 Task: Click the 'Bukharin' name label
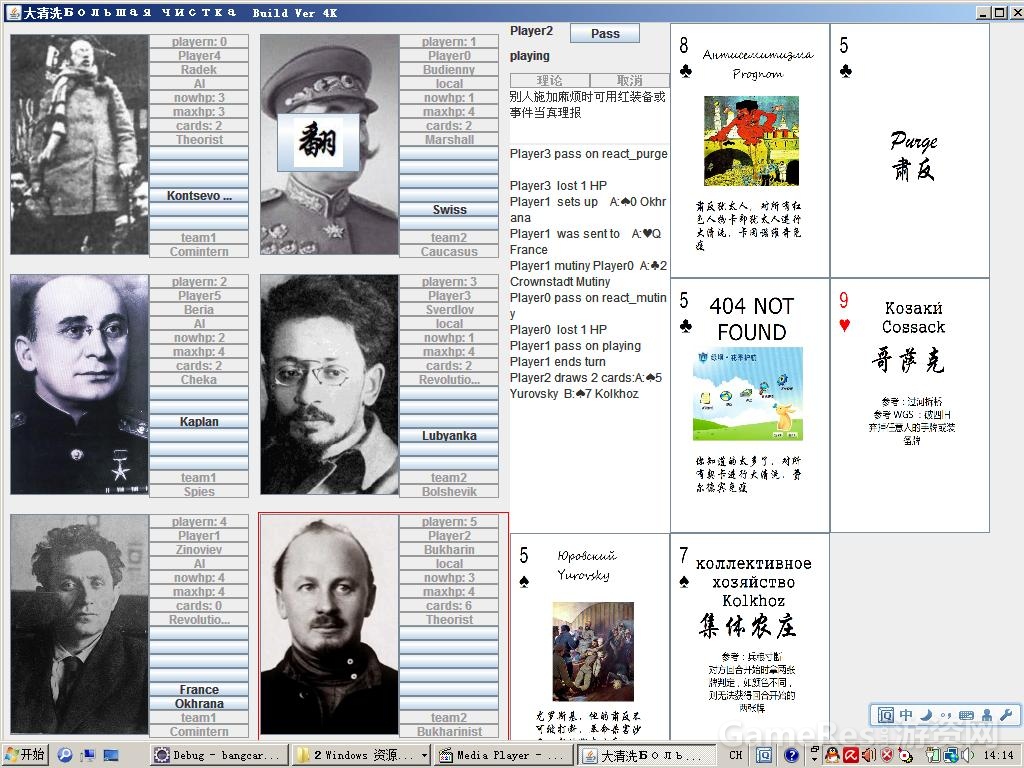coord(449,550)
